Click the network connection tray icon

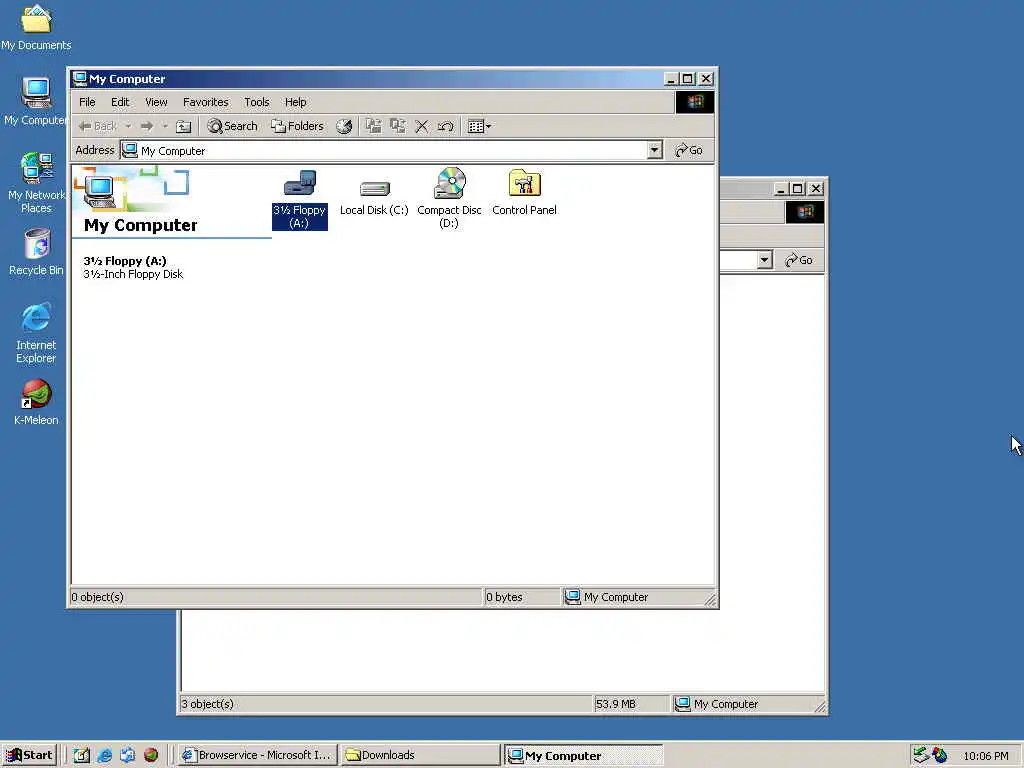coord(921,755)
